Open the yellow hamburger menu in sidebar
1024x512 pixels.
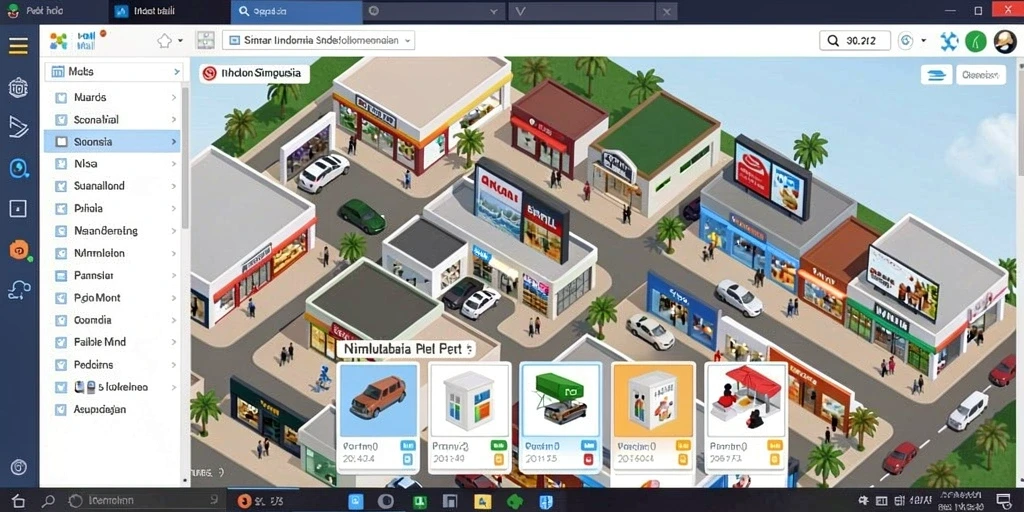coord(18,46)
